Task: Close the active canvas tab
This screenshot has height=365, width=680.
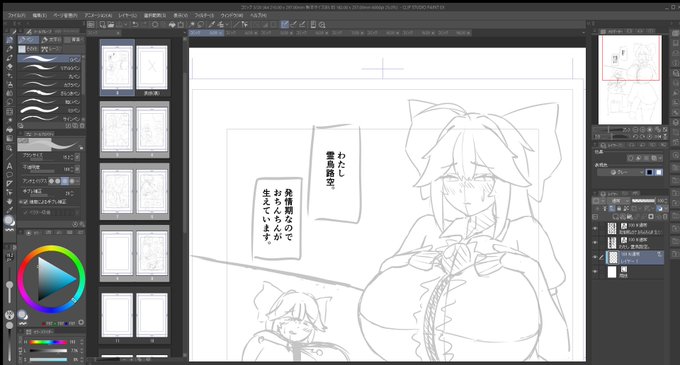Action: (221, 33)
